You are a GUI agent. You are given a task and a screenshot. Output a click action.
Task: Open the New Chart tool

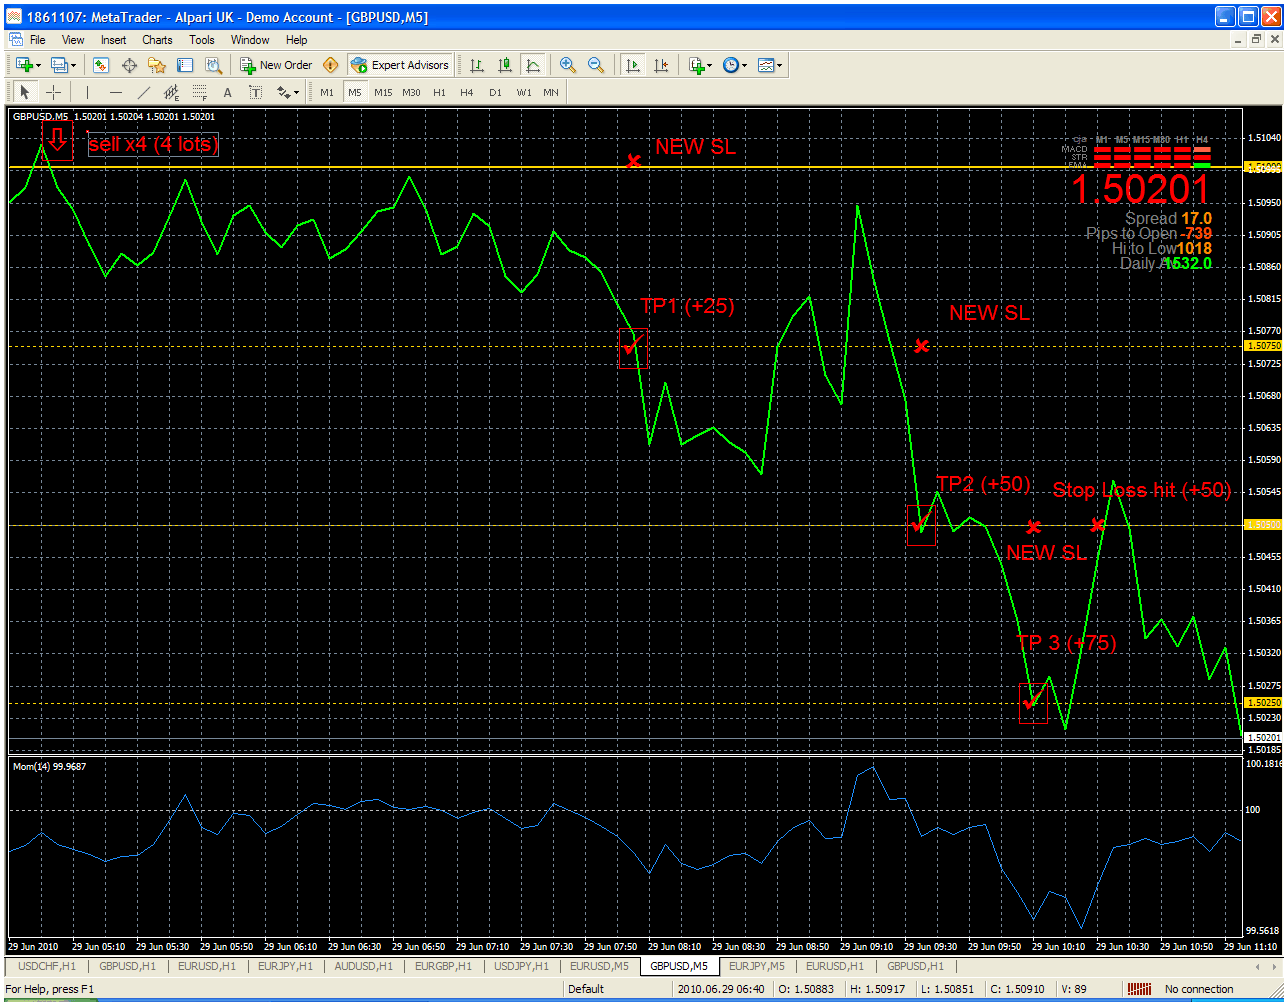[x=24, y=65]
